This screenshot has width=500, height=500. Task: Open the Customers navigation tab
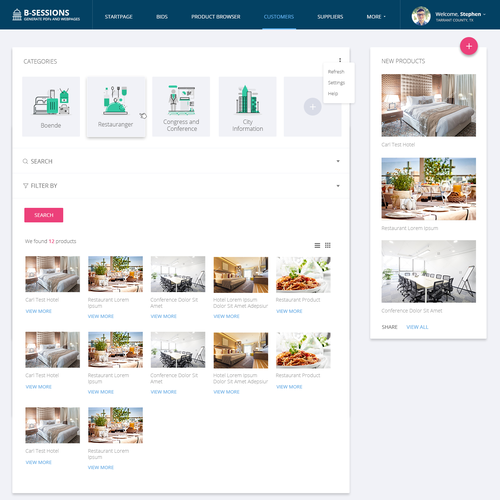(x=279, y=17)
